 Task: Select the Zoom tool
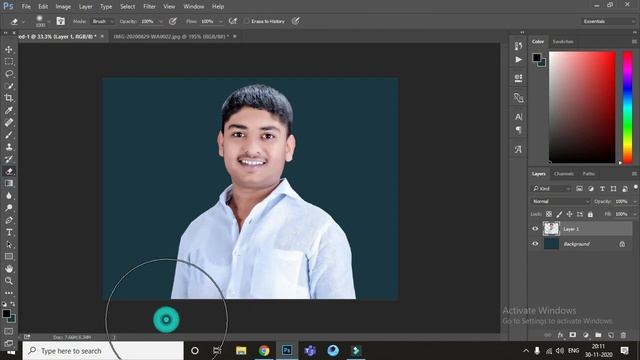click(9, 281)
